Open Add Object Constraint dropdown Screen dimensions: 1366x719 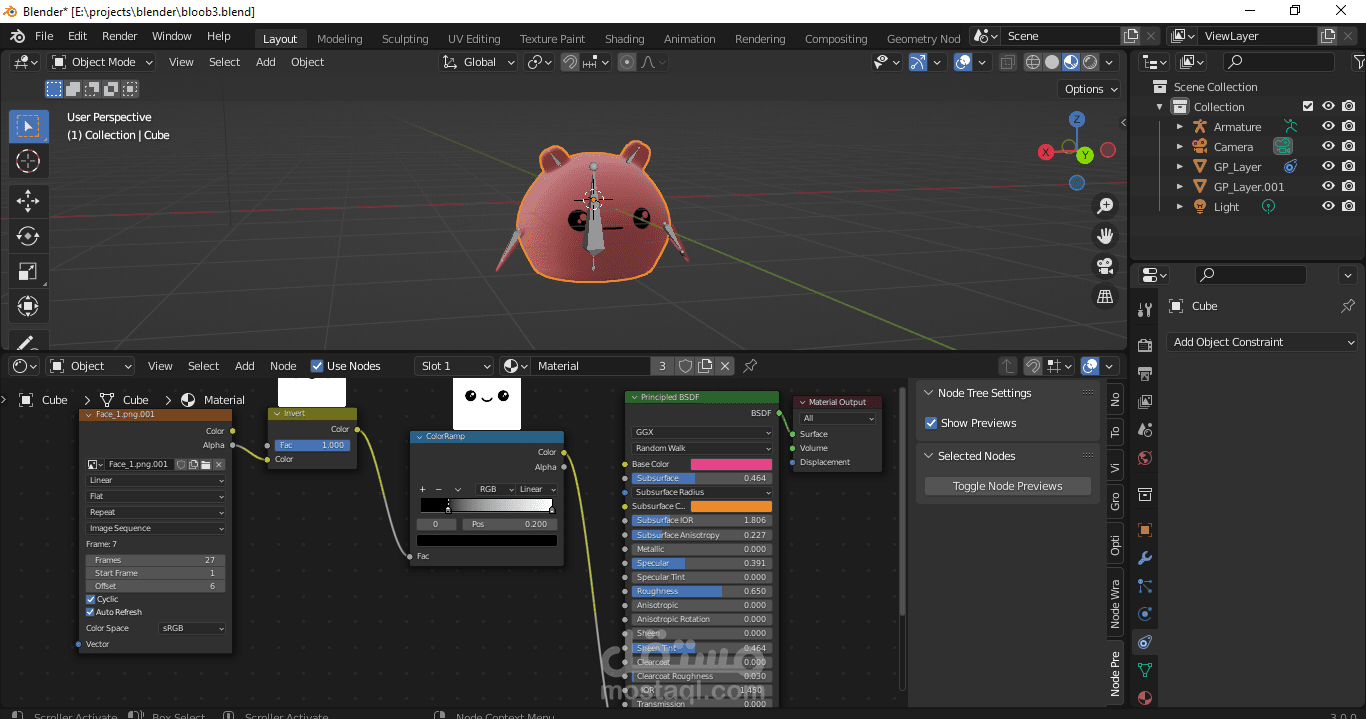point(1263,342)
